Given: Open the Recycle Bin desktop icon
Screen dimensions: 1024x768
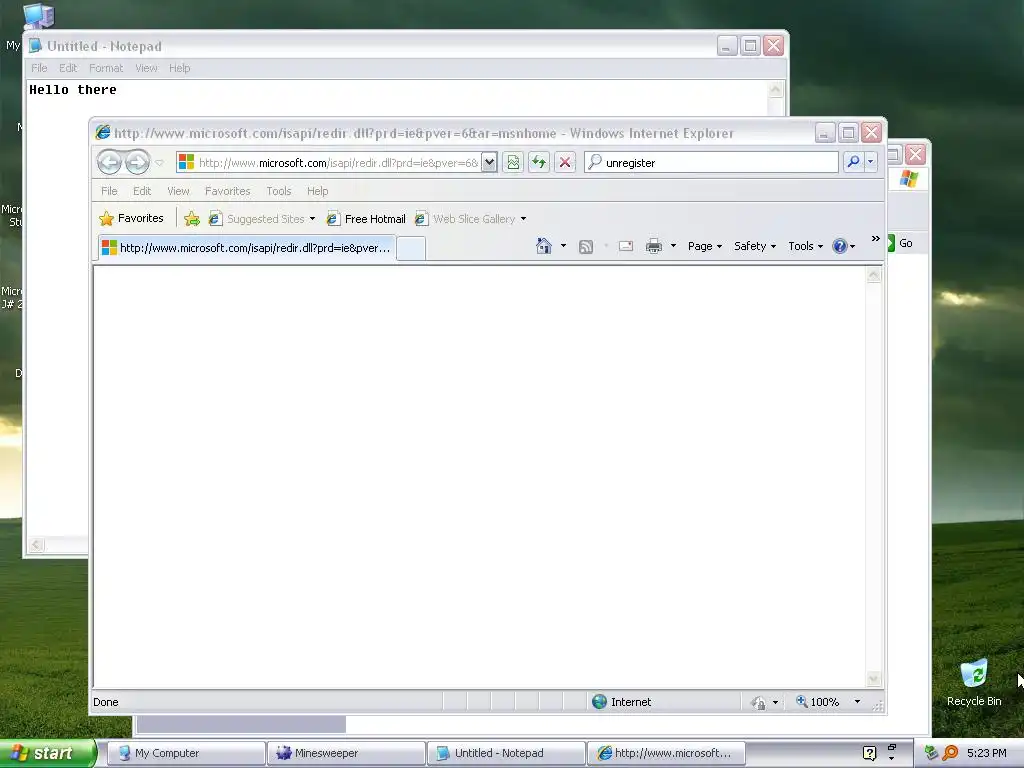Looking at the screenshot, I should (974, 683).
